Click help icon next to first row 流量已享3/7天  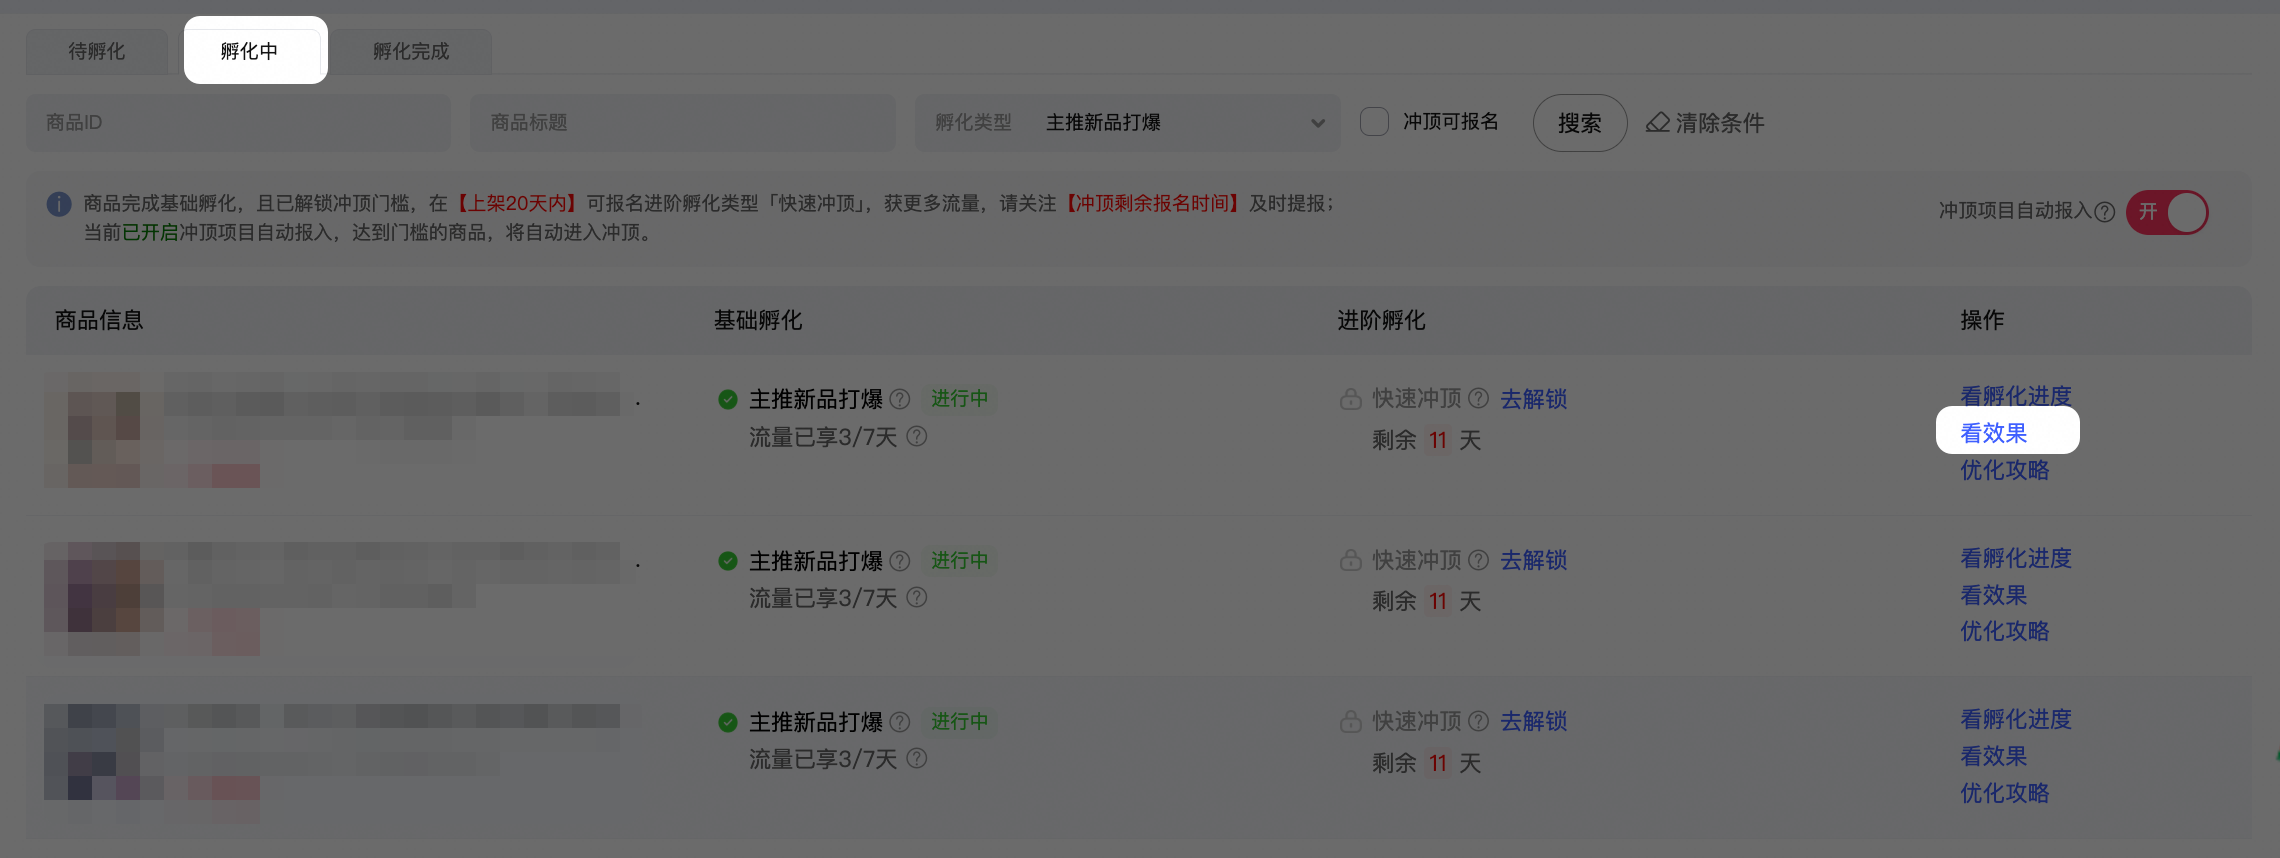click(x=917, y=436)
